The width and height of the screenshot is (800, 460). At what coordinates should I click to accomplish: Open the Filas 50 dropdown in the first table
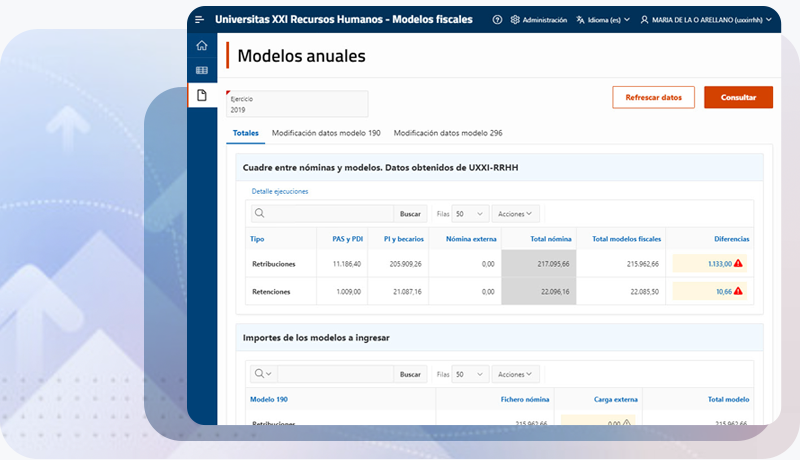(x=469, y=214)
